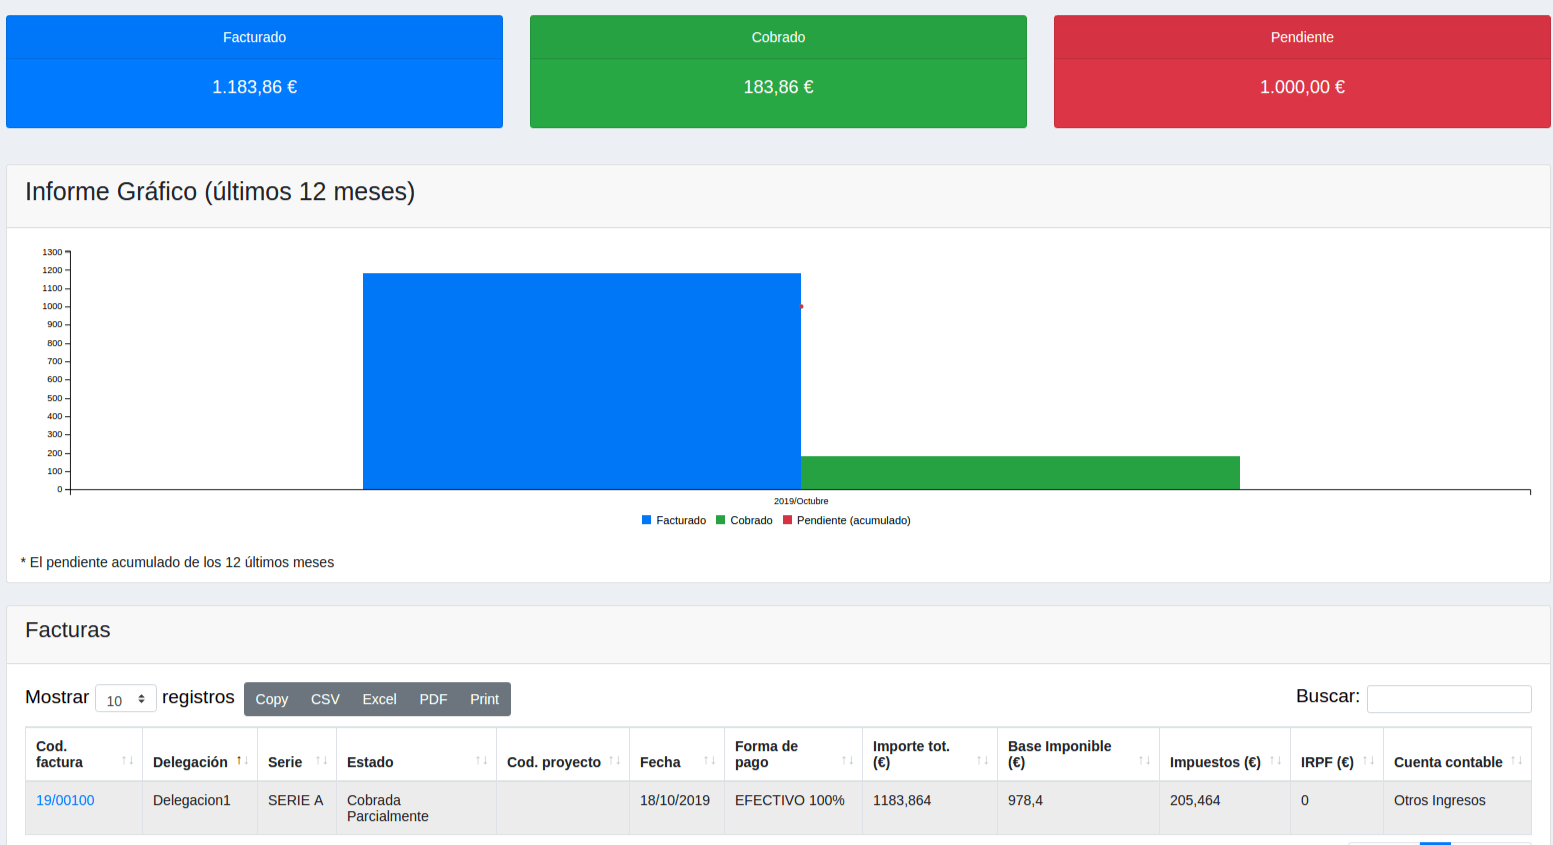Click the 1183,864 amount cell
The height and width of the screenshot is (845, 1553).
point(930,808)
